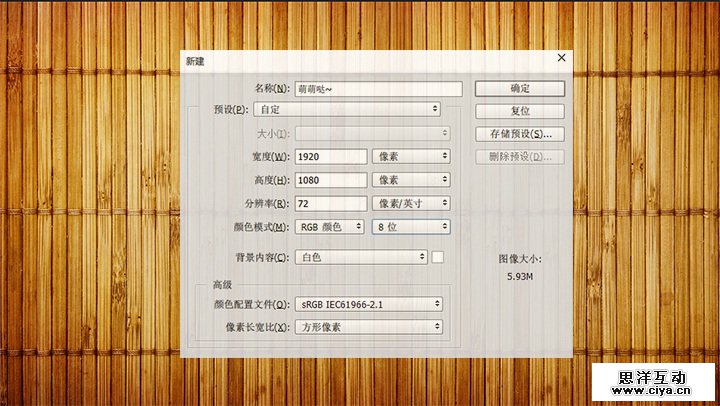Click the 高级 section label
The width and height of the screenshot is (720, 406).
(222, 285)
